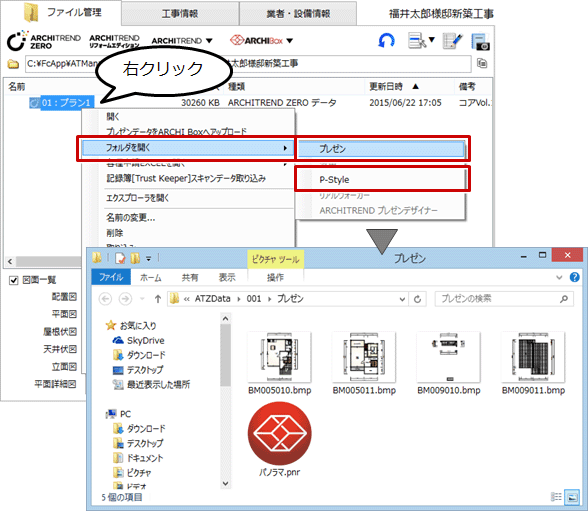The height and width of the screenshot is (511, 588).
Task: Launch ARCHITREND リフォームエディション
Action: click(114, 41)
